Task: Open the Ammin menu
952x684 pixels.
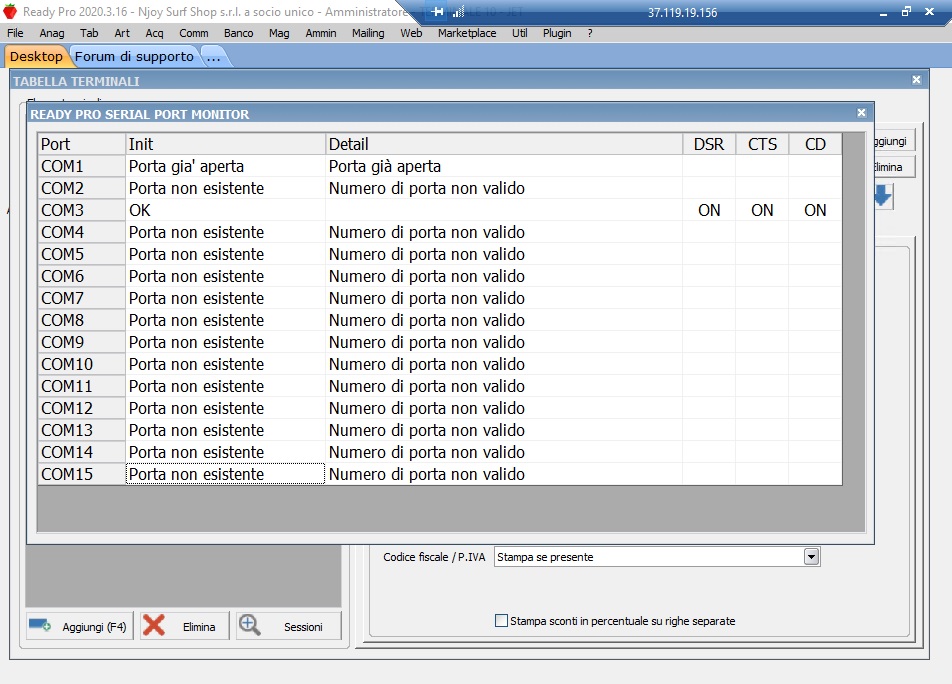Action: point(321,33)
